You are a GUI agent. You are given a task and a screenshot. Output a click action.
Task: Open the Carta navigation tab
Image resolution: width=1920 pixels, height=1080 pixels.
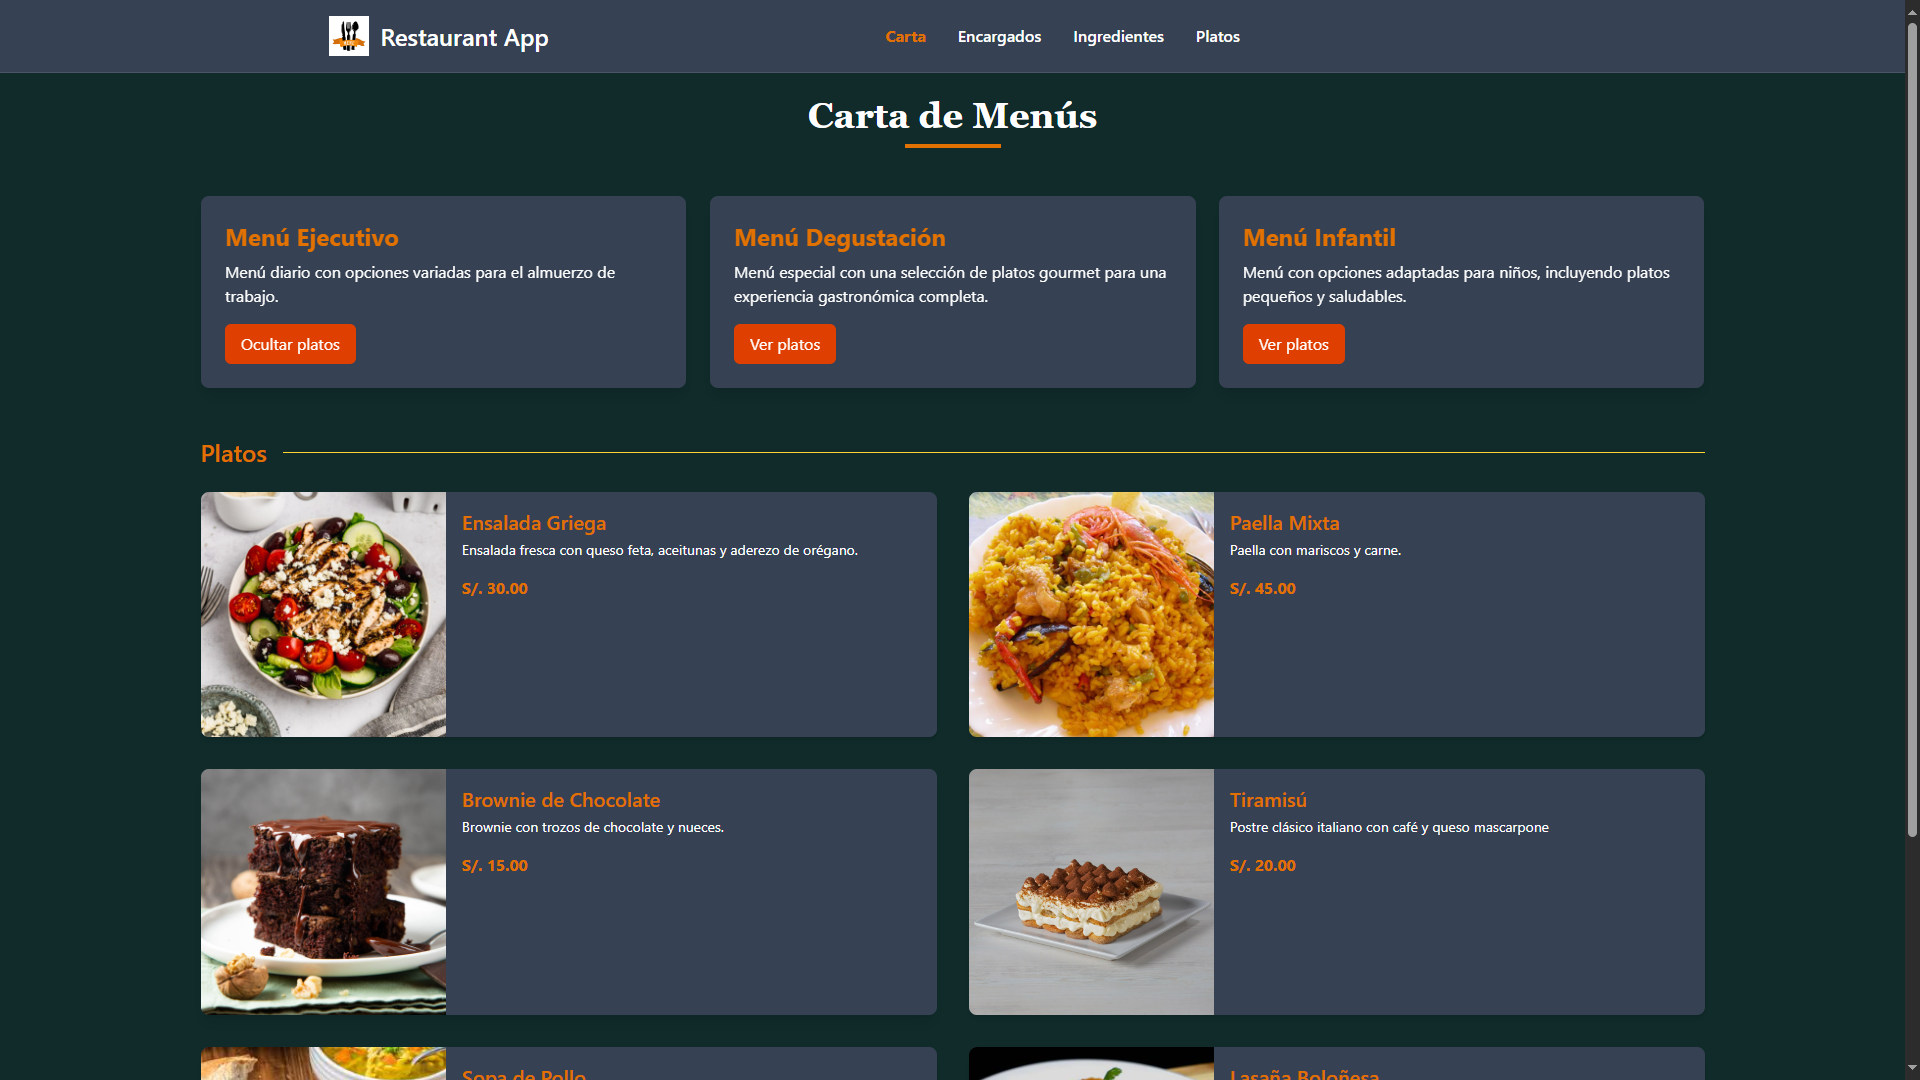coord(905,36)
